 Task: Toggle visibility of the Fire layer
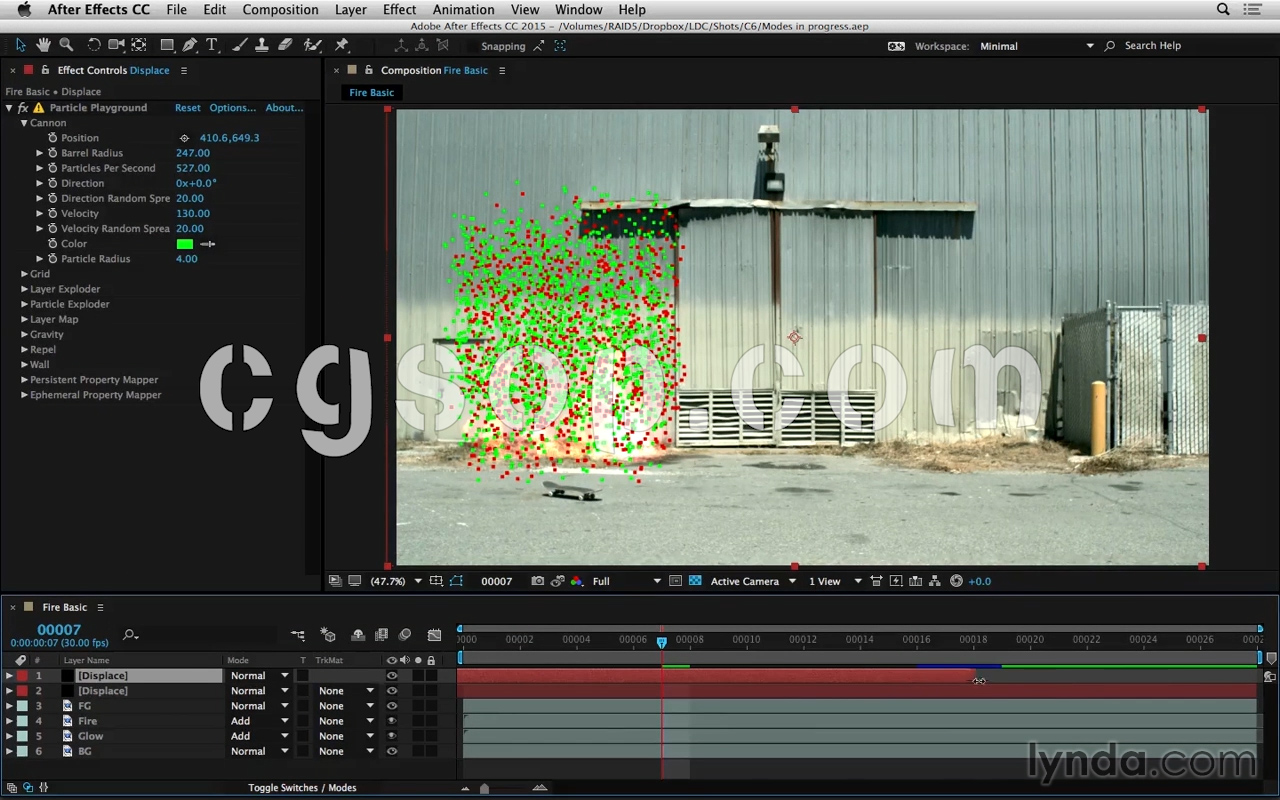click(392, 721)
